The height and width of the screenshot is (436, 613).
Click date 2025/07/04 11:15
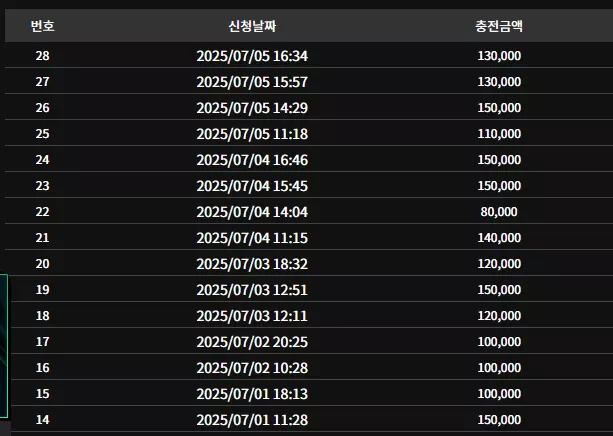point(252,238)
